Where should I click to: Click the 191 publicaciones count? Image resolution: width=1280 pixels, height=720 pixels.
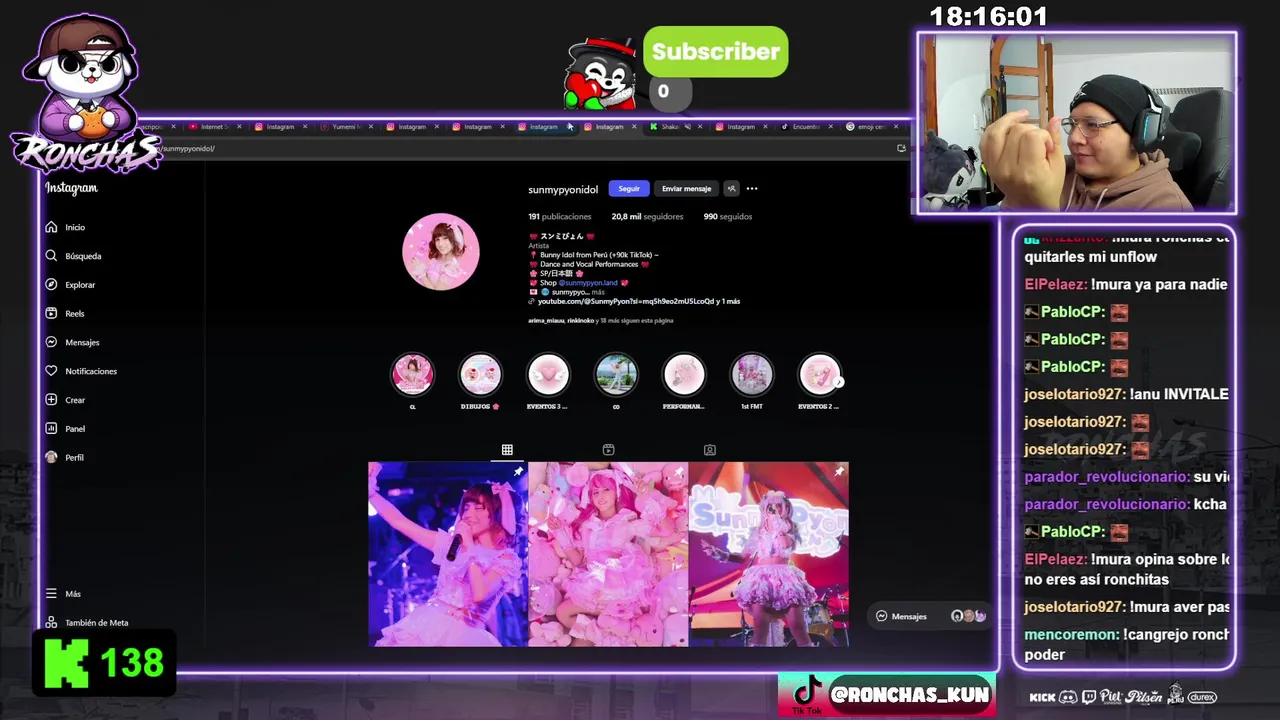click(x=560, y=216)
